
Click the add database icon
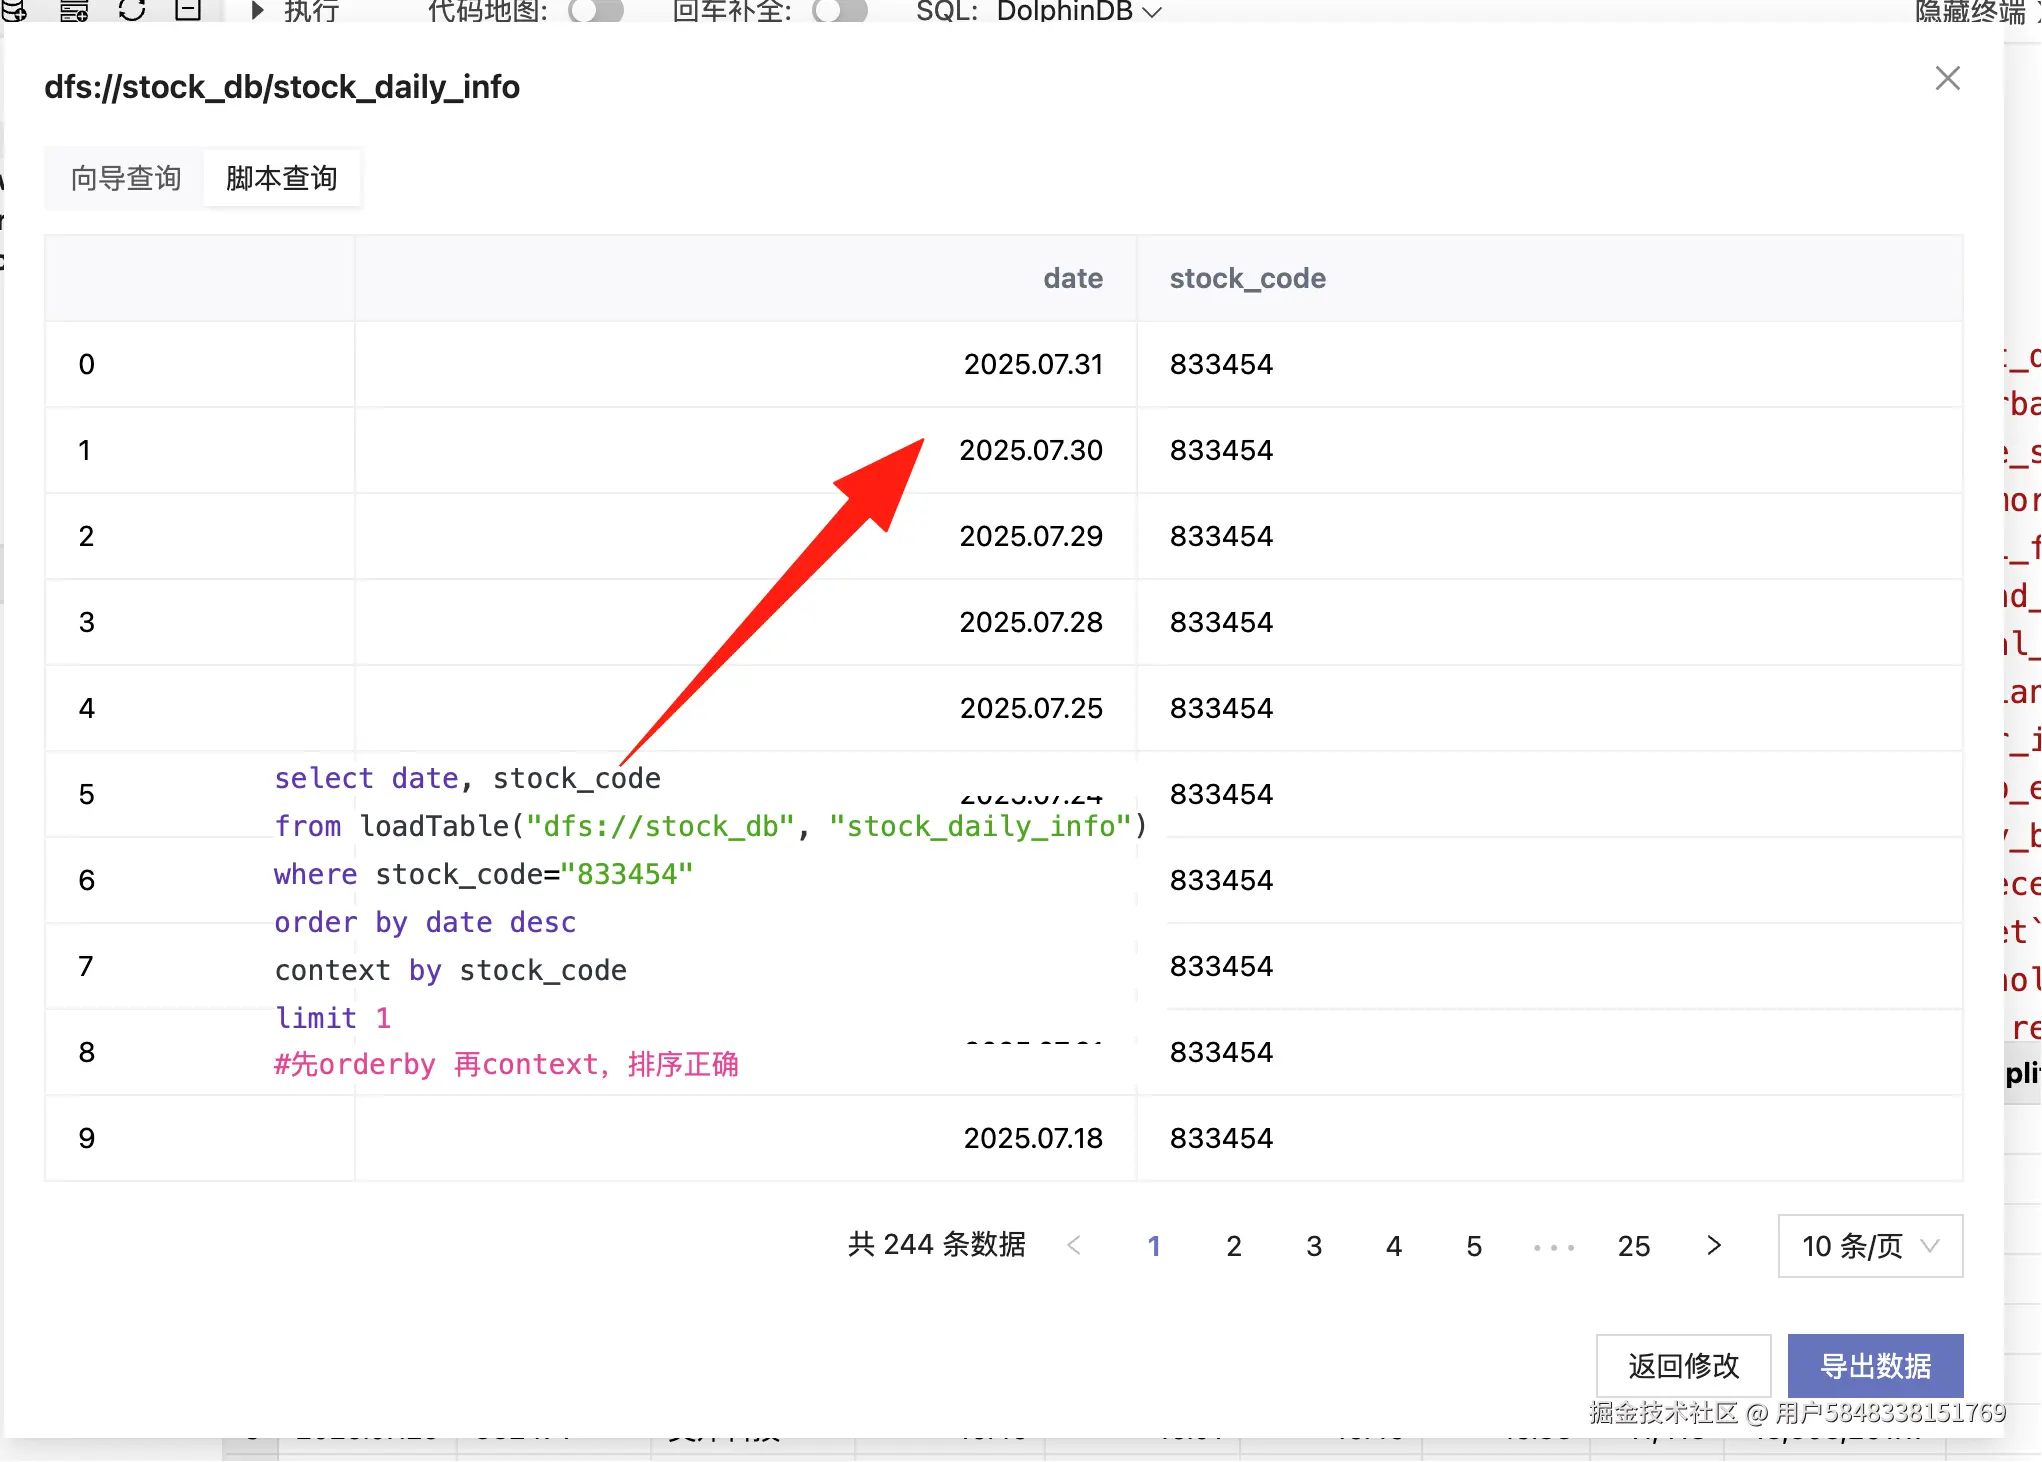tap(14, 10)
